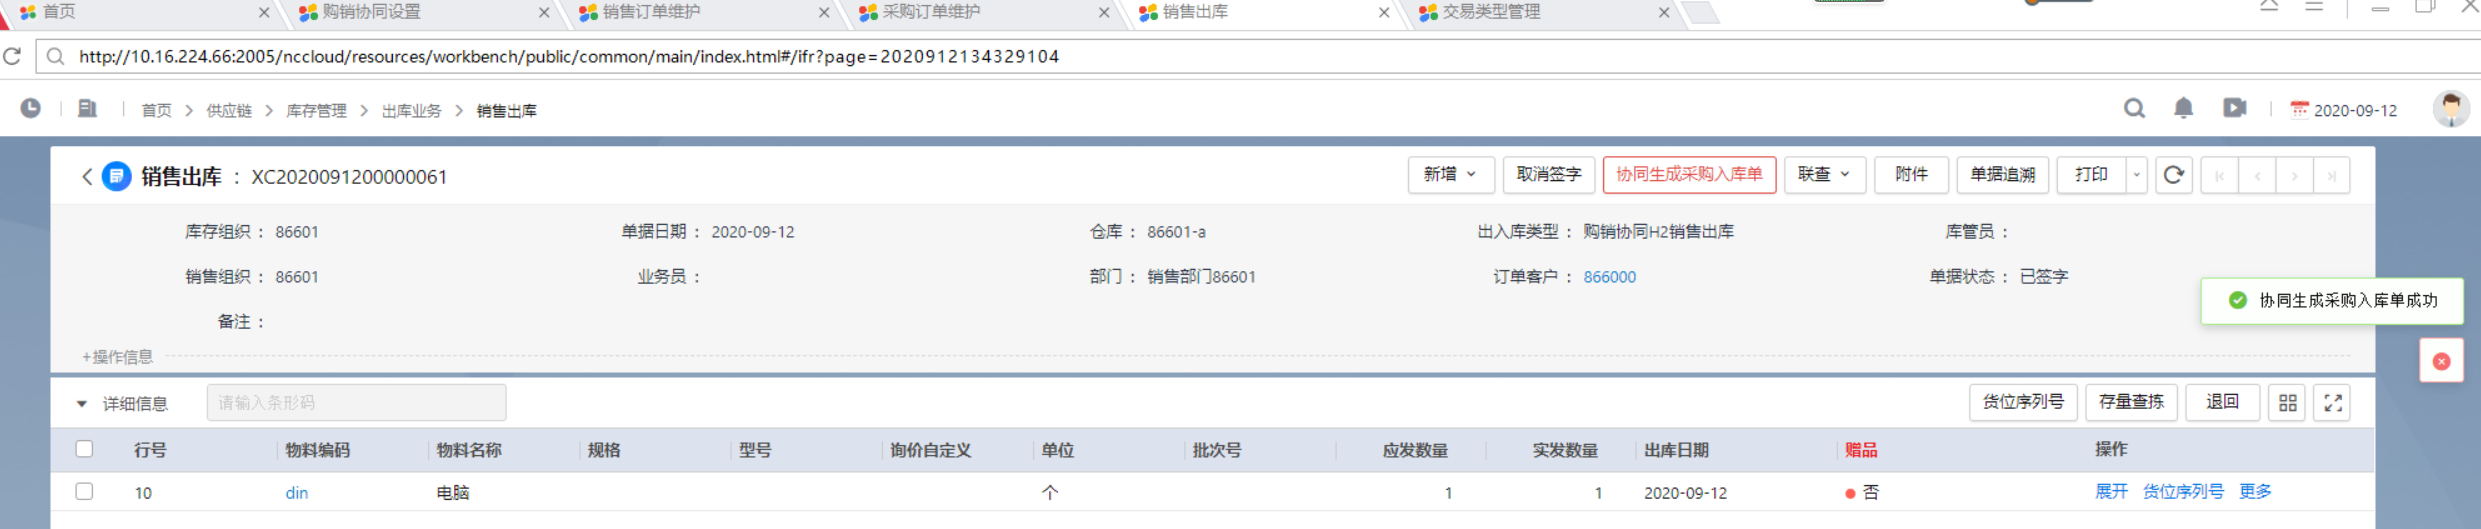This screenshot has height=529, width=2481.
Task: Click the barcode input field
Action: 356,403
